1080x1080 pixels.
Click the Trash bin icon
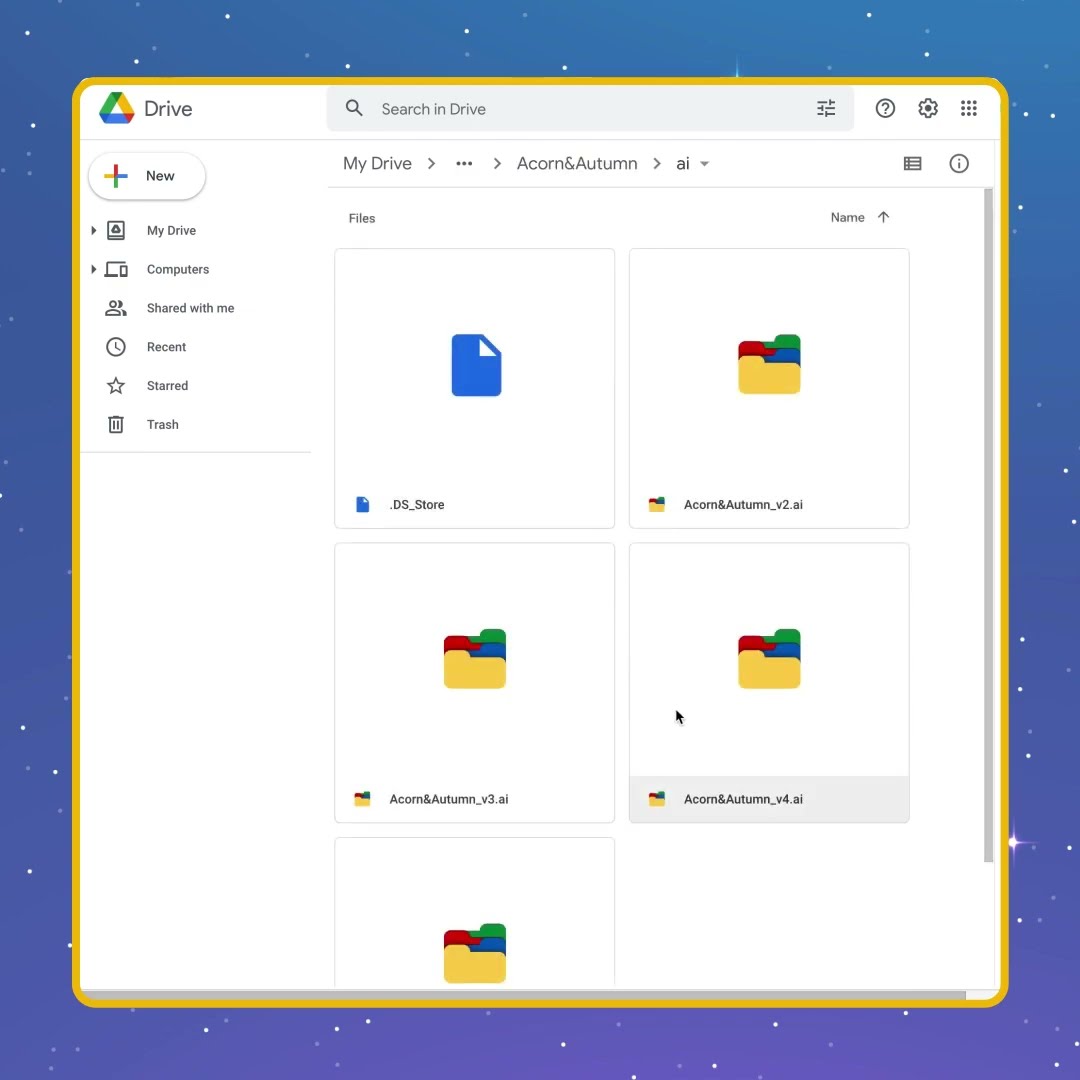click(x=116, y=424)
